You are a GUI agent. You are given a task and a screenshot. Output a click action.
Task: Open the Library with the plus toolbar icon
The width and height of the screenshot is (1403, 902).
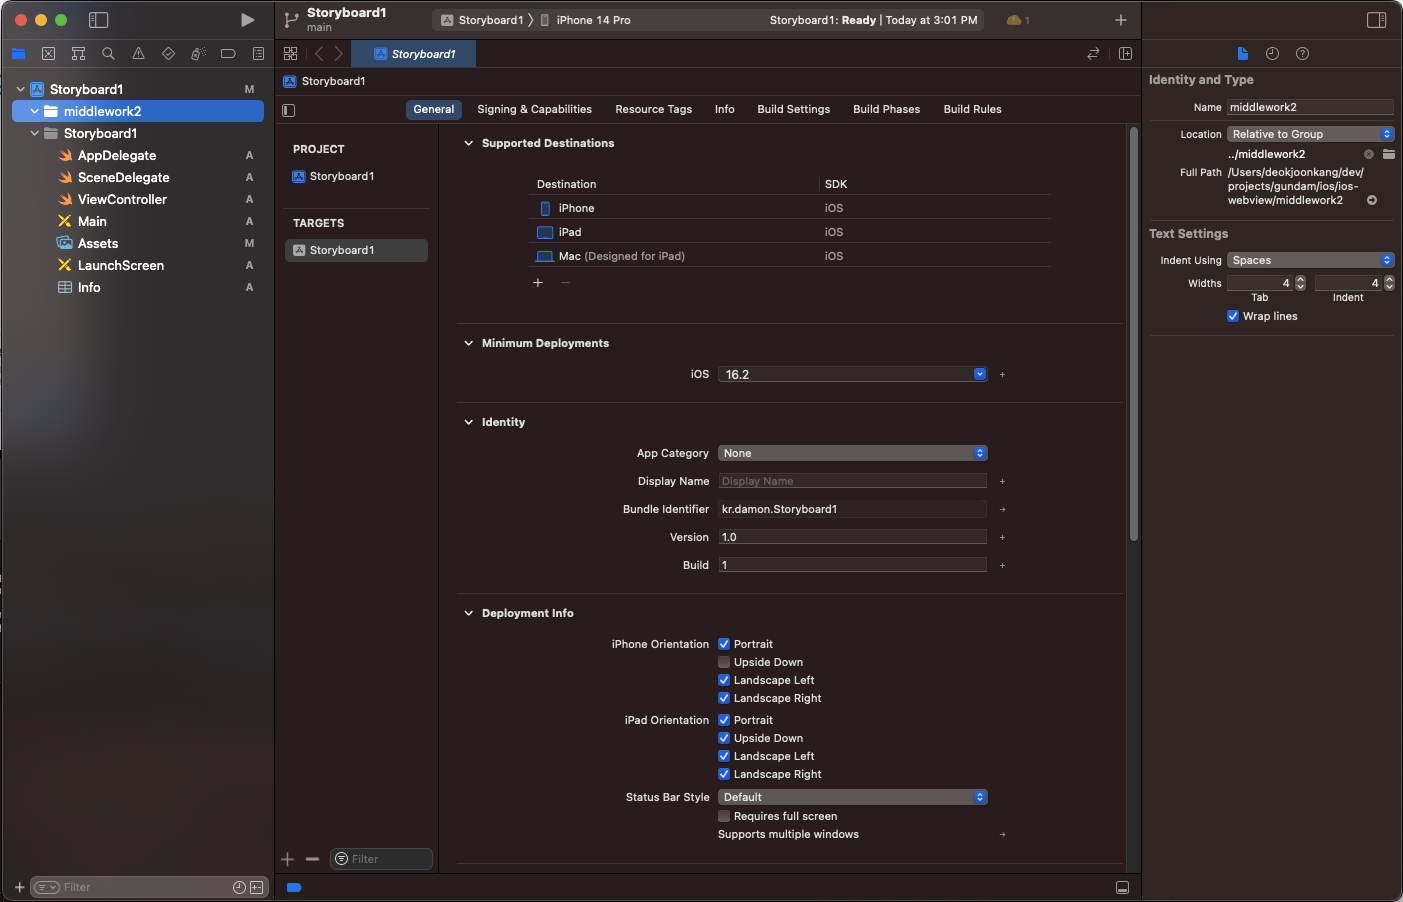1121,20
